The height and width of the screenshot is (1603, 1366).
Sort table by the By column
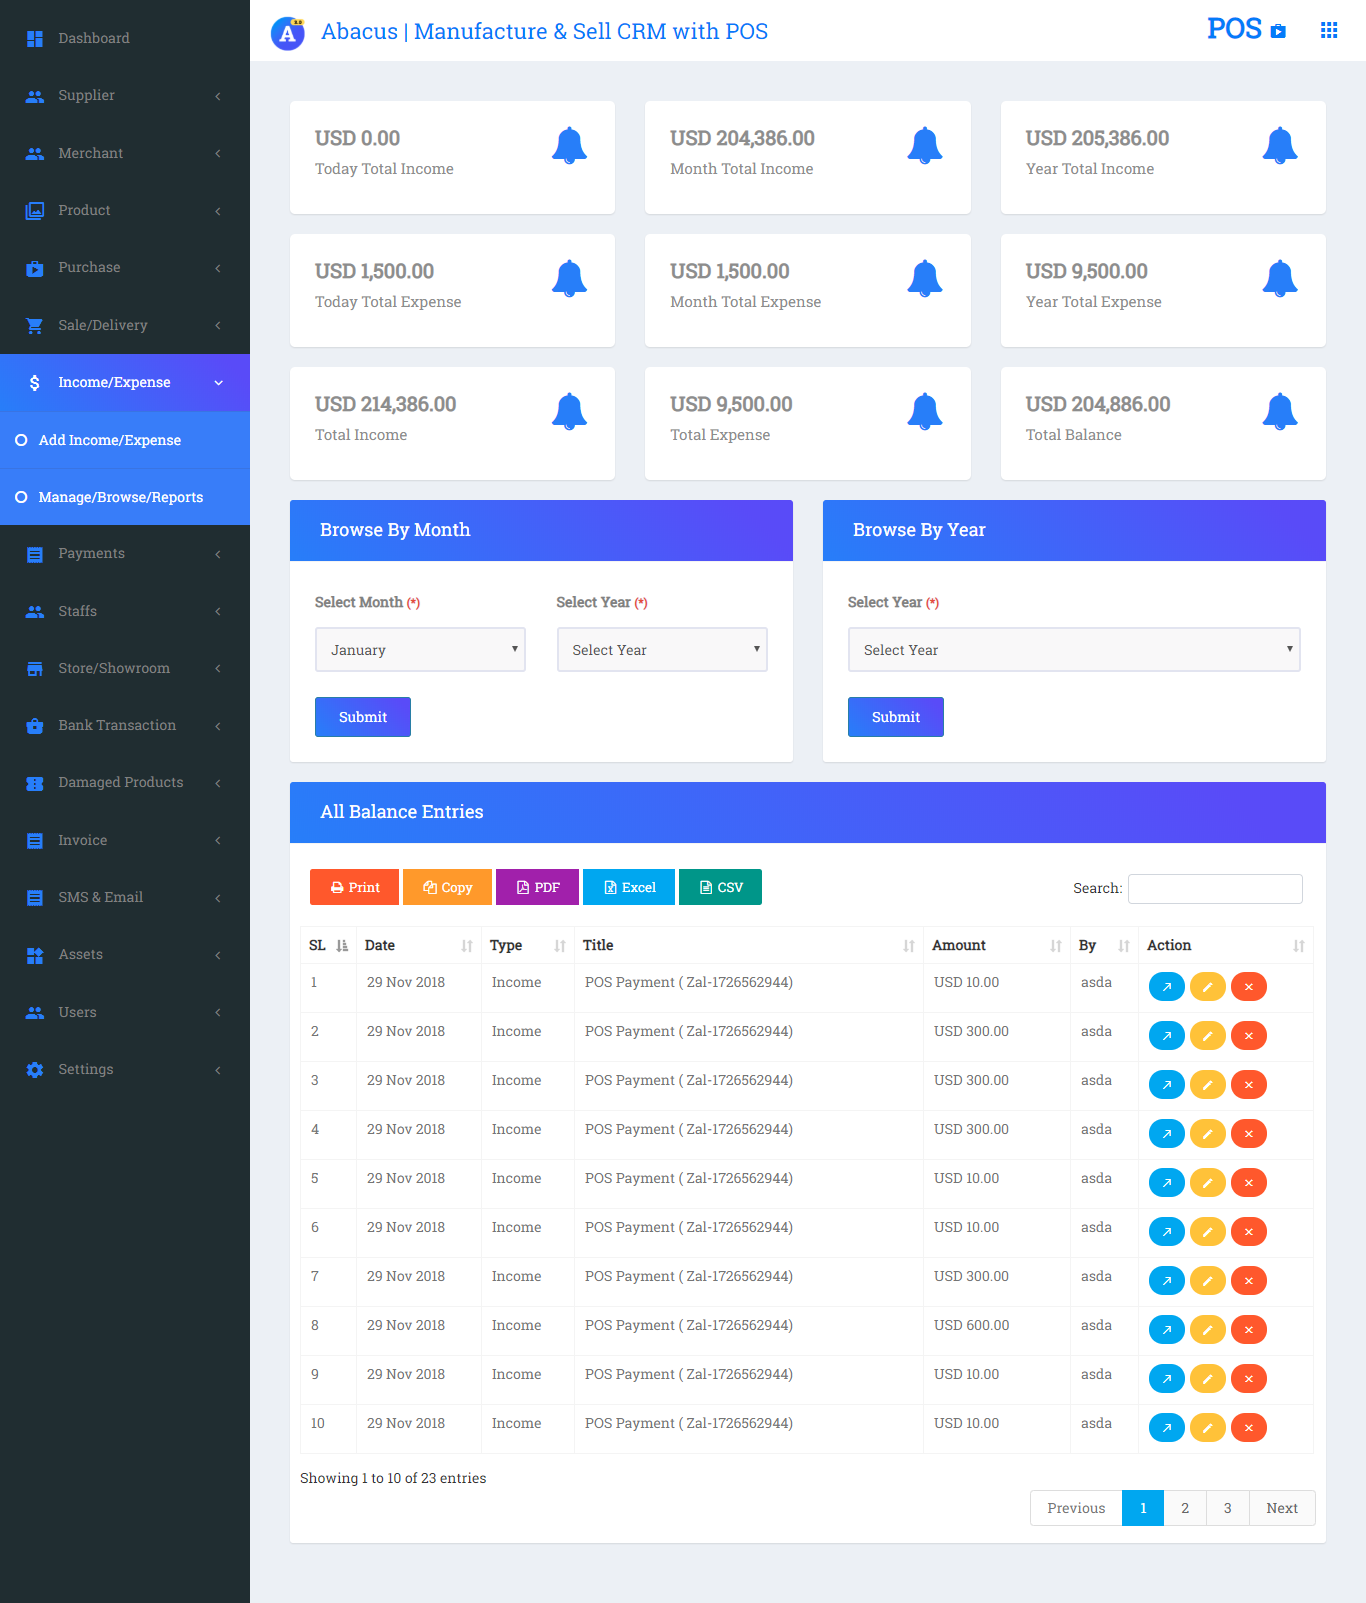(x=1104, y=946)
